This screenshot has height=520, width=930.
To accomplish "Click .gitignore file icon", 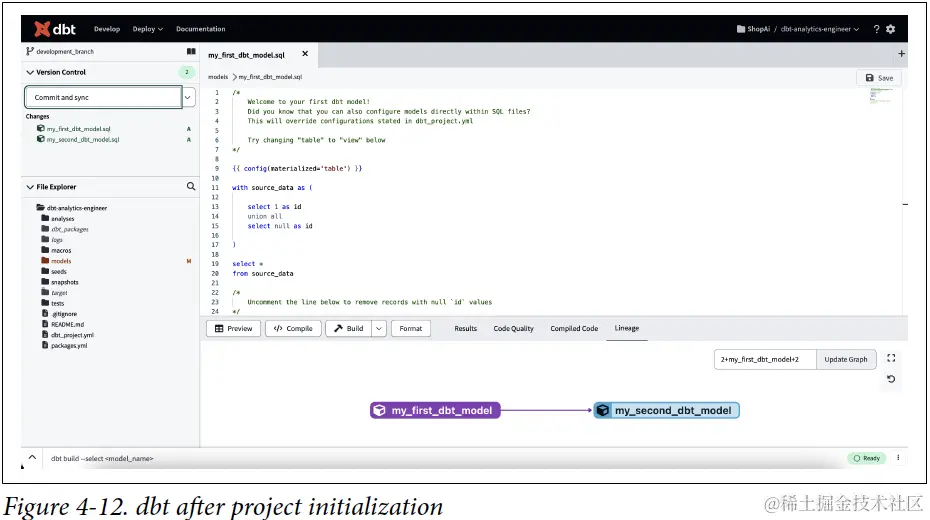I will (45, 313).
